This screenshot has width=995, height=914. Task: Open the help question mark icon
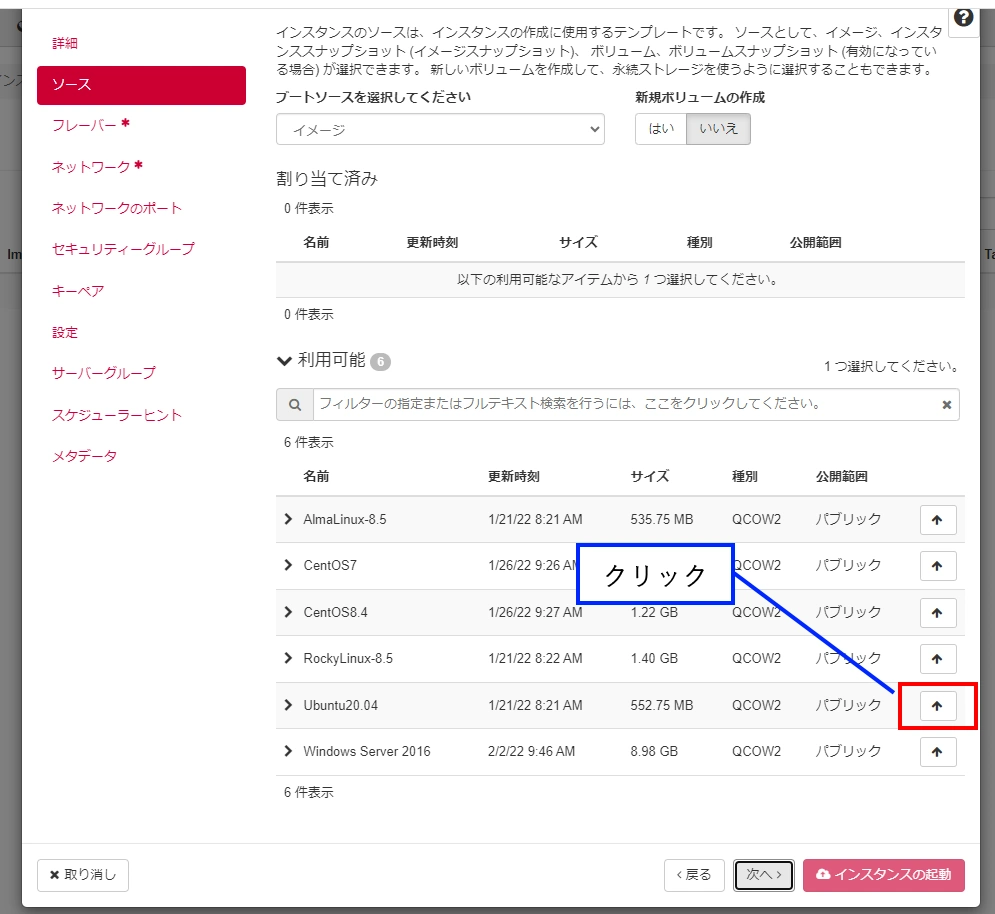point(963,18)
